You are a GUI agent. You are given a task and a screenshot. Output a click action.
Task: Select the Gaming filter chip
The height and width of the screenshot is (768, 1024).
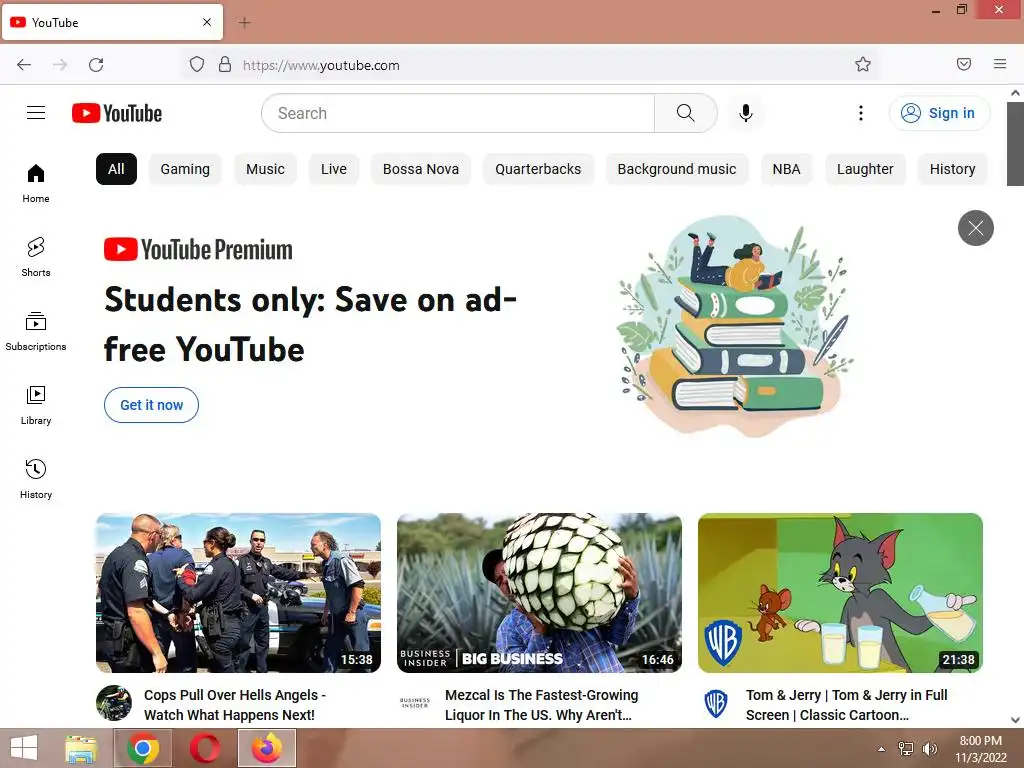click(185, 169)
